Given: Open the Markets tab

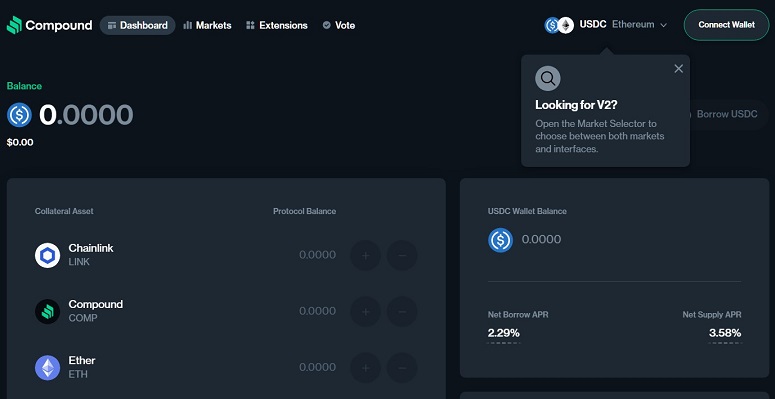Looking at the screenshot, I should (x=207, y=25).
